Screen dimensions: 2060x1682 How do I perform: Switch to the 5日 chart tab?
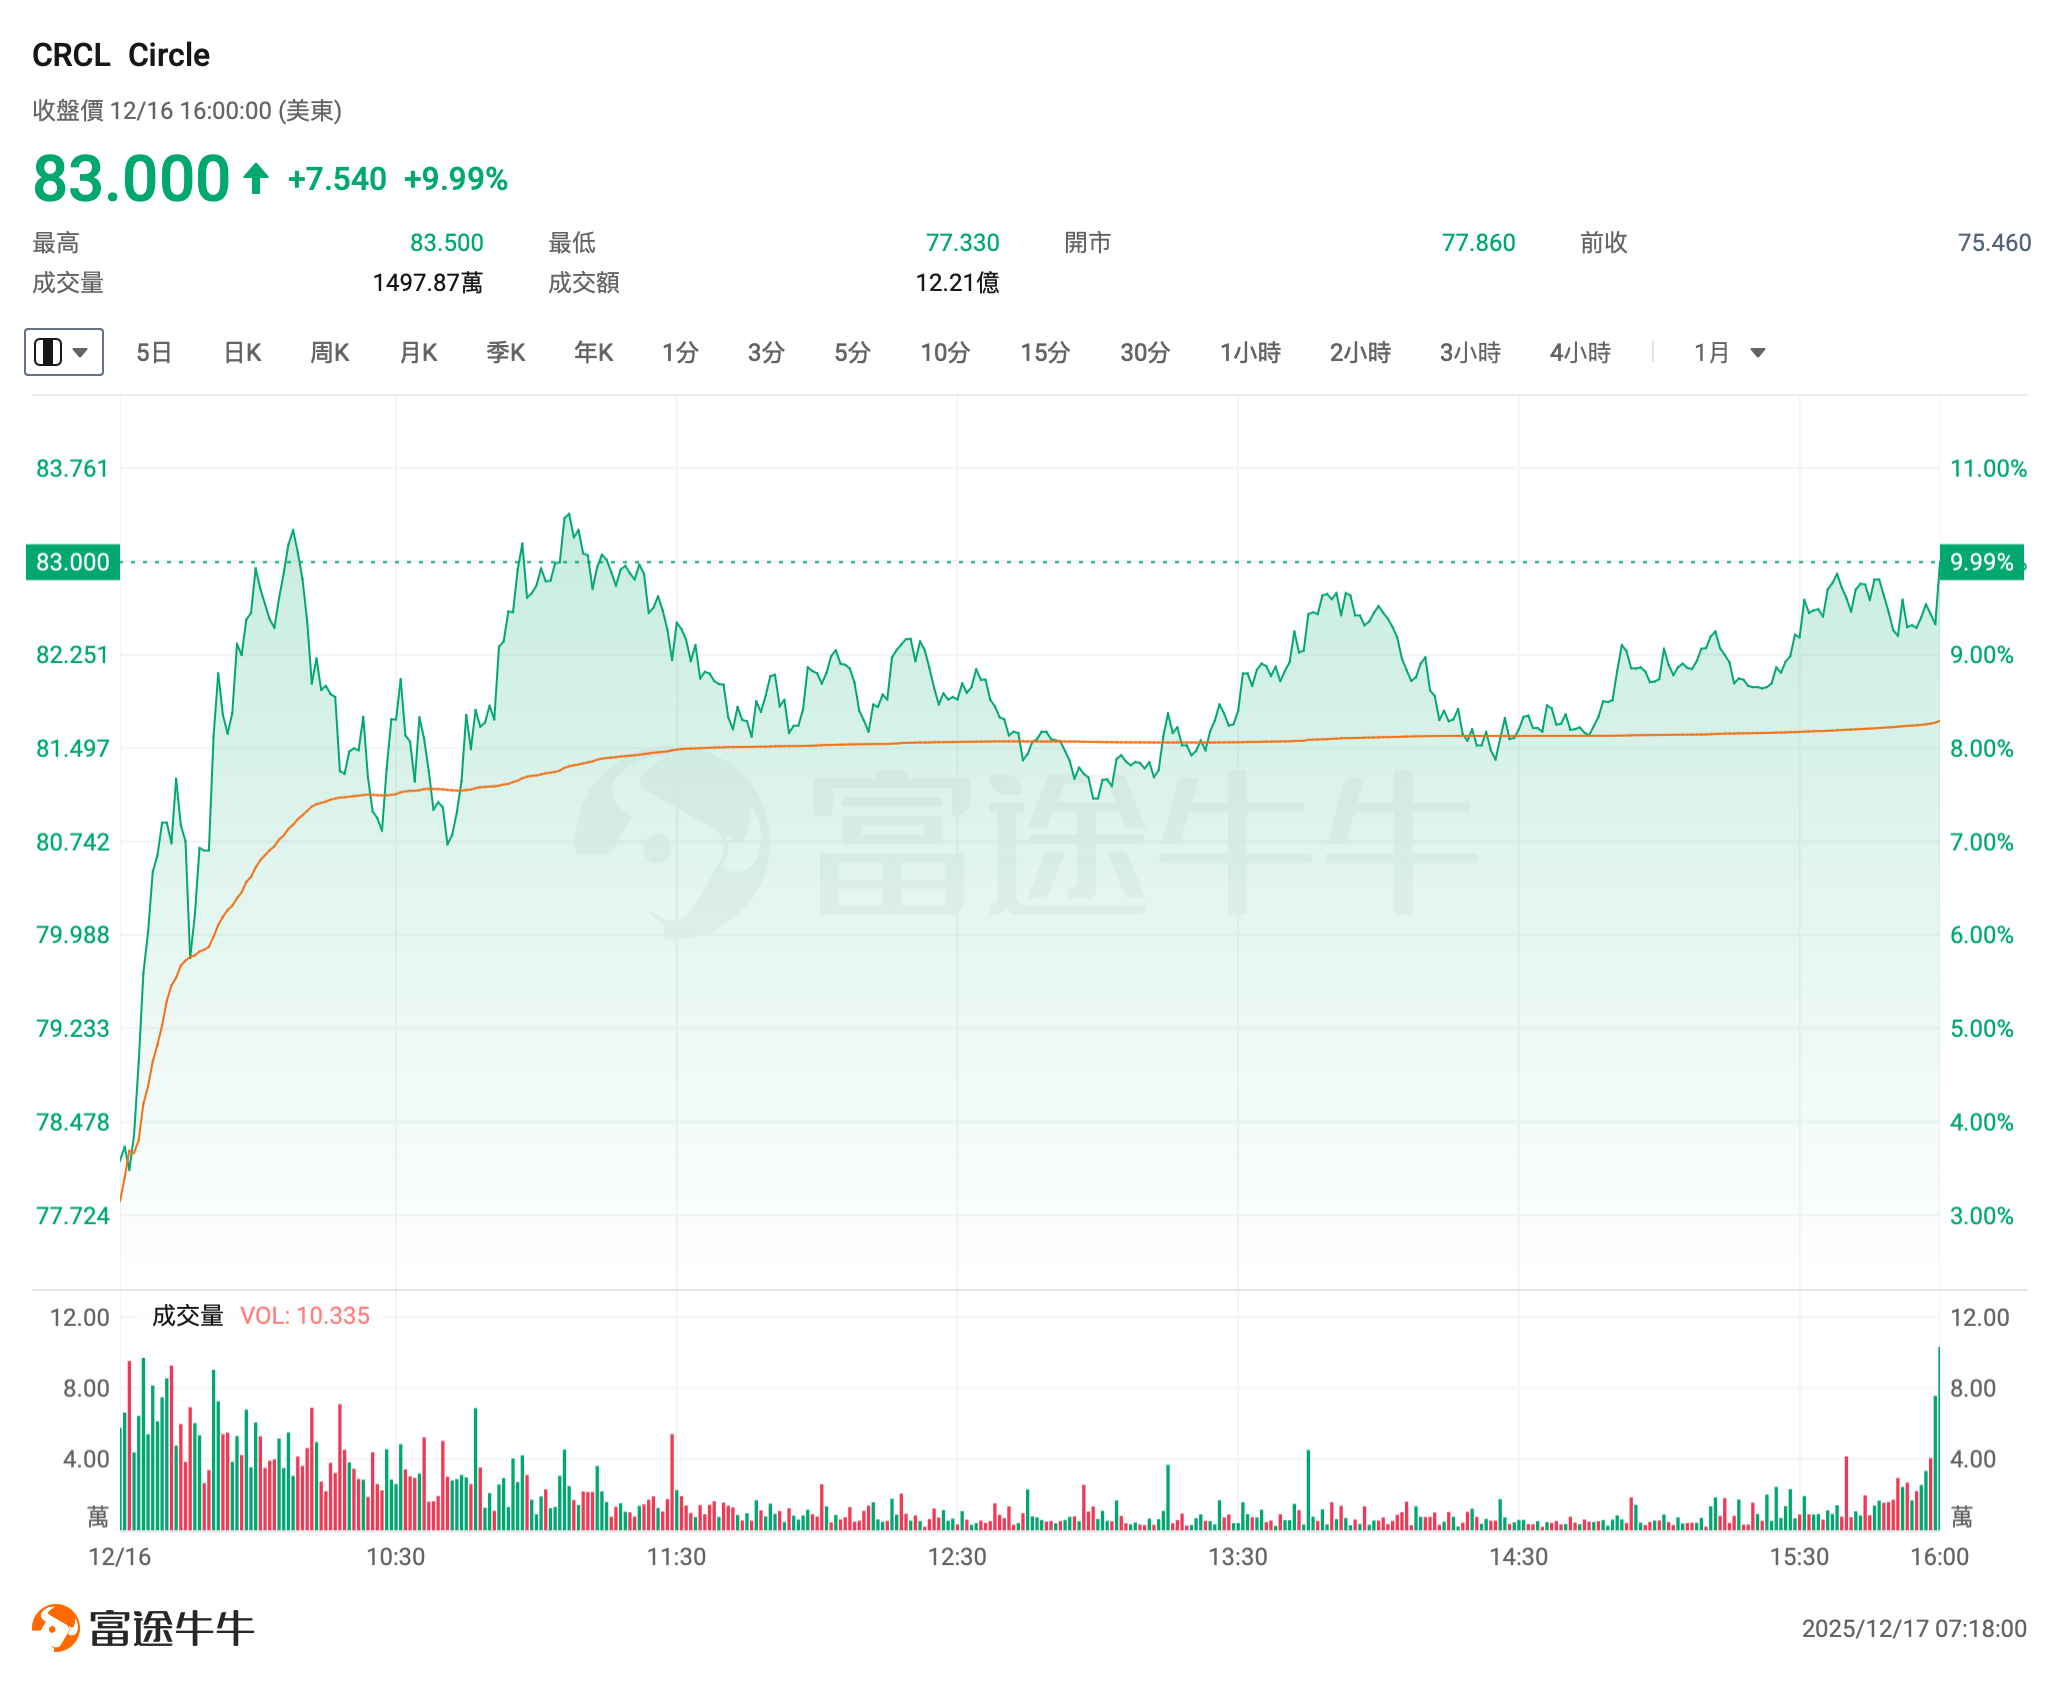pyautogui.click(x=154, y=352)
